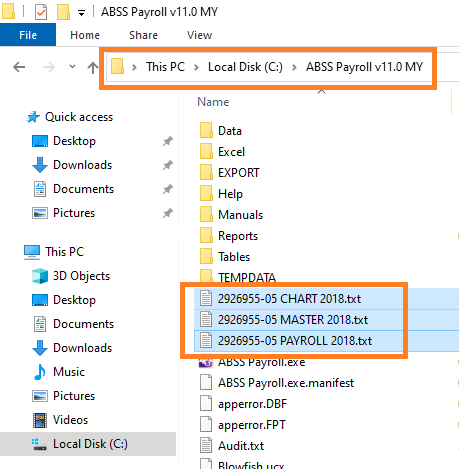Screen dimensions: 459x469
Task: Select the Tables folder
Action: (234, 257)
